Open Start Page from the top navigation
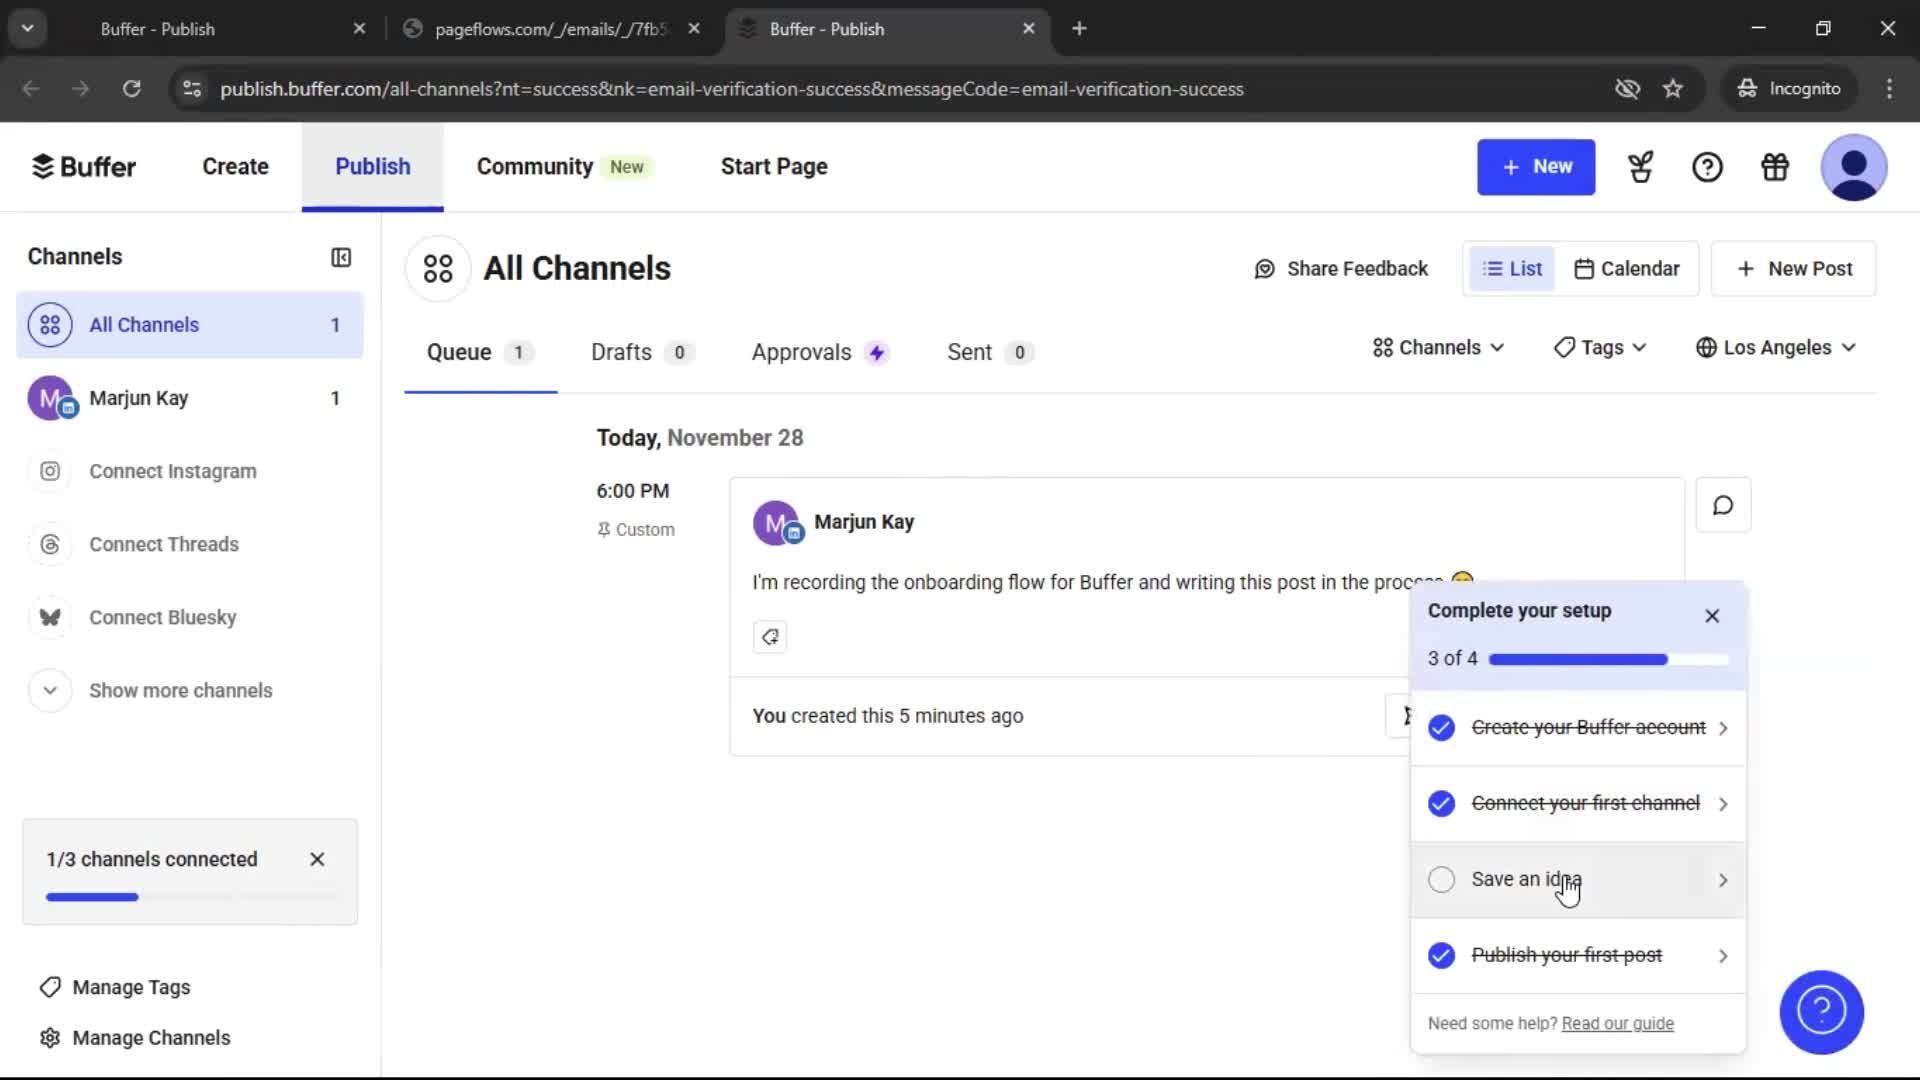The height and width of the screenshot is (1080, 1920). pos(773,166)
